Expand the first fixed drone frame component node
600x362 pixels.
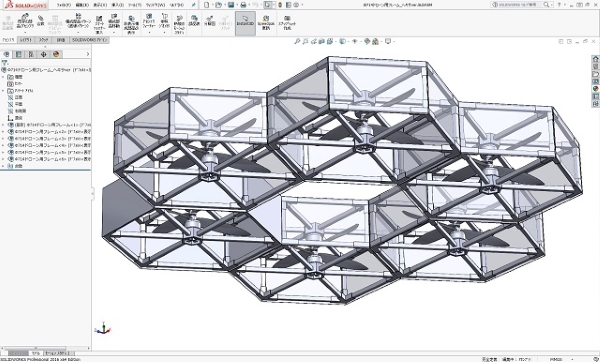3,125
